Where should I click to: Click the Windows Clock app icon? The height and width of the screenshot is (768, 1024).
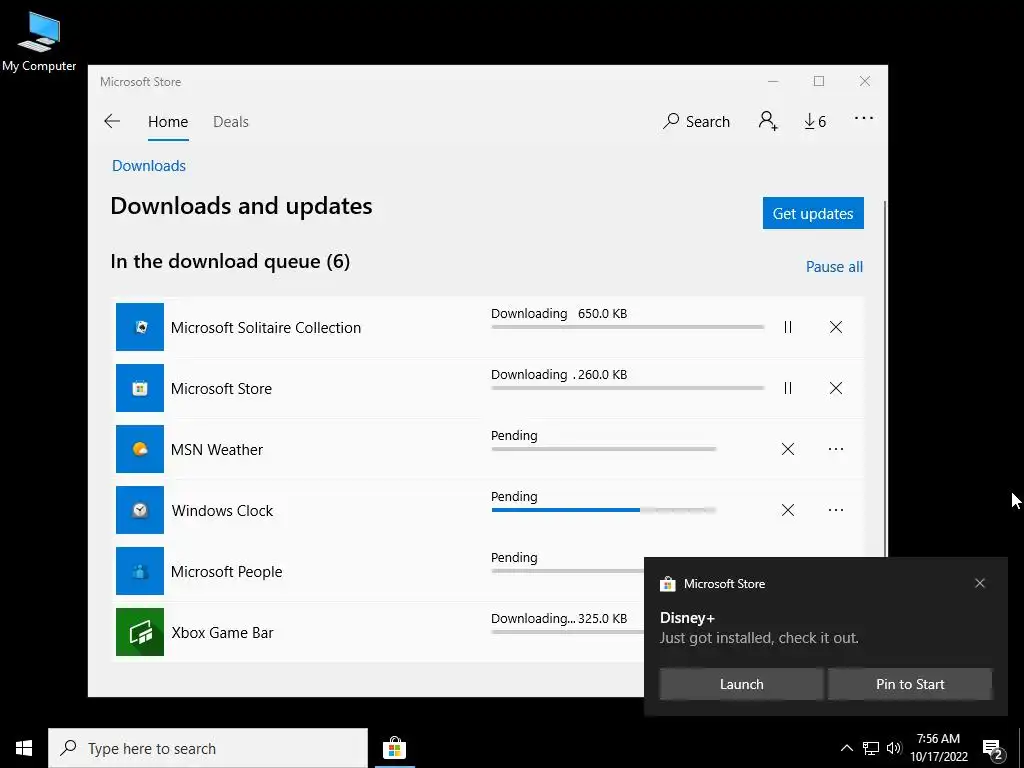[x=140, y=510]
